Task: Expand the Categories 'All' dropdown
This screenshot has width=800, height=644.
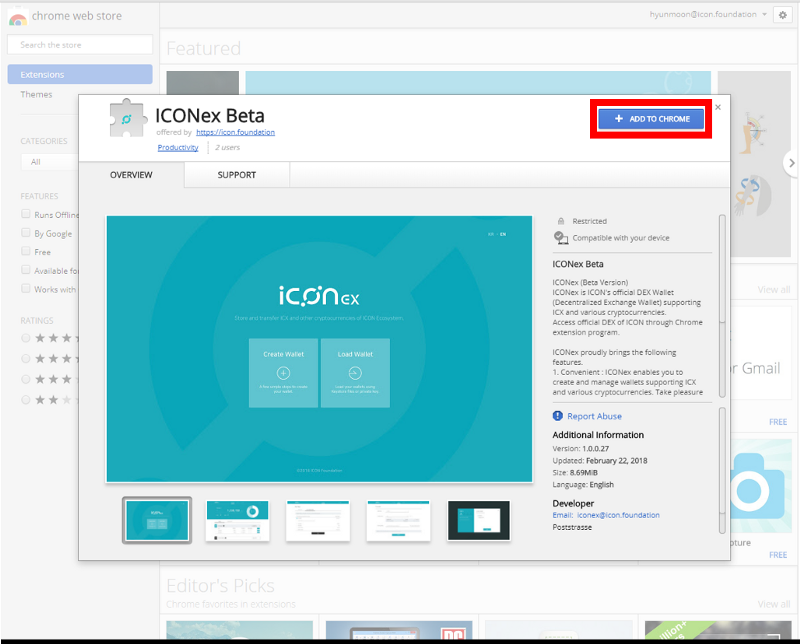Action: click(x=49, y=162)
